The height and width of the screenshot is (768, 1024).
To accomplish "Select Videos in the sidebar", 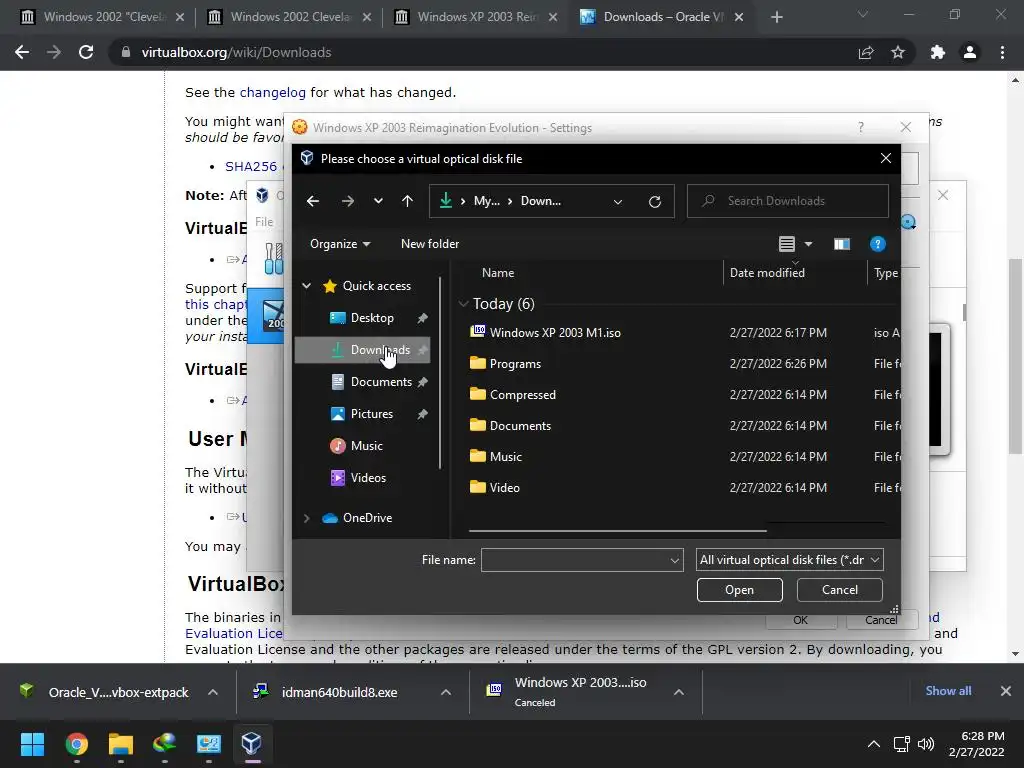I will [x=368, y=478].
